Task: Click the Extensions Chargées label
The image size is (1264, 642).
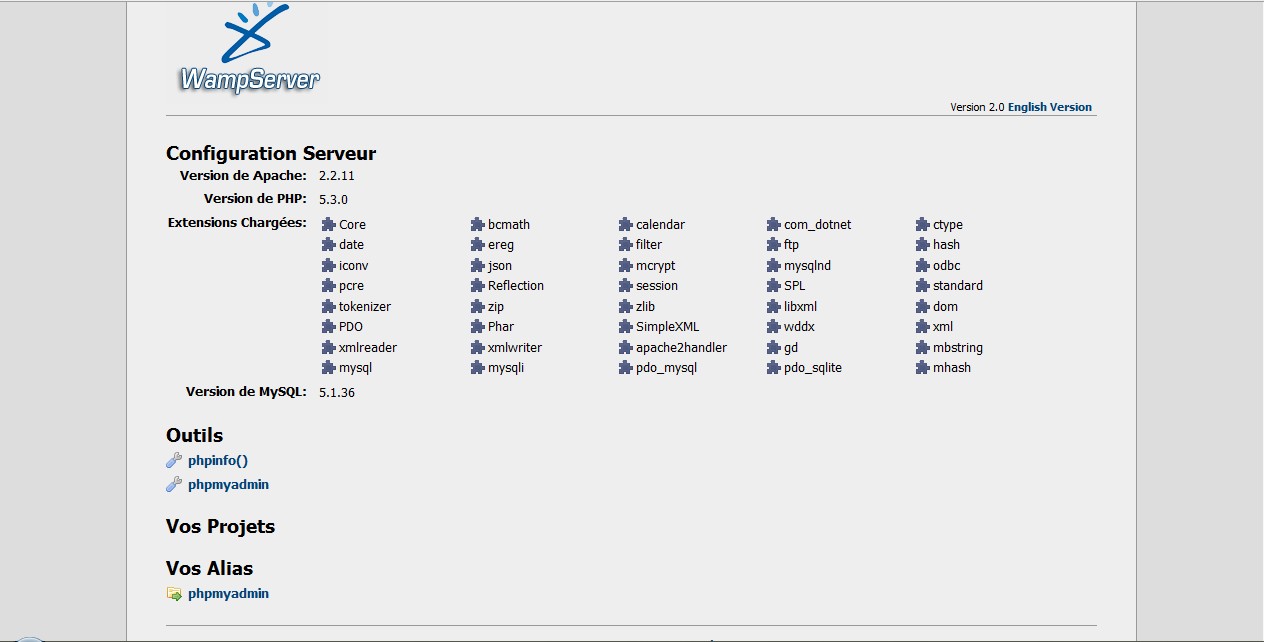Action: point(237,223)
